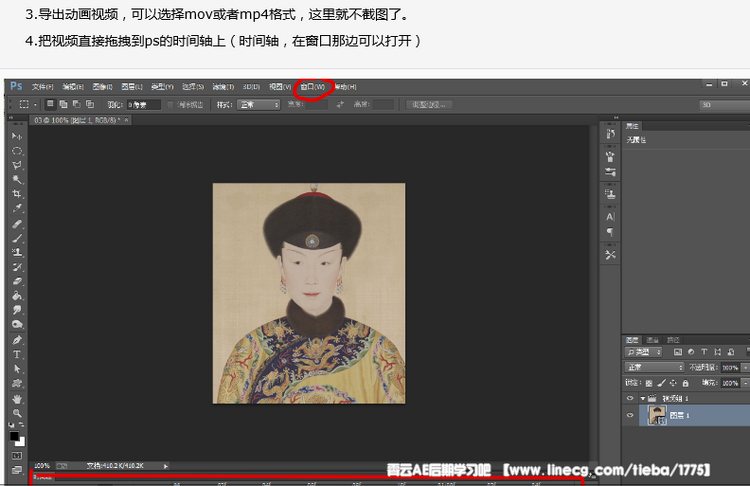
Task: Open the opacity slider dropdown arrow
Action: point(745,368)
